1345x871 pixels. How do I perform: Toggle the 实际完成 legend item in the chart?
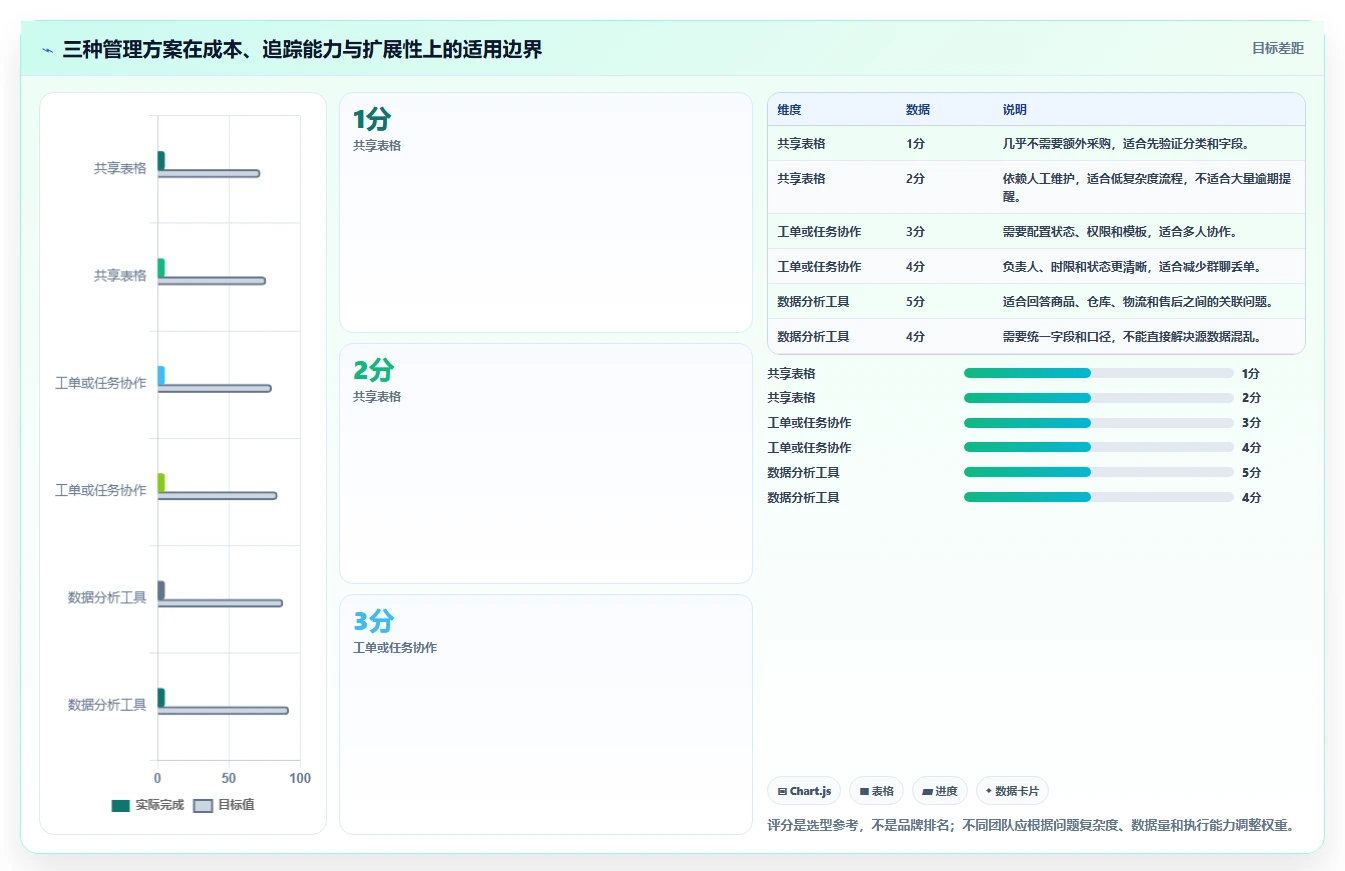[148, 805]
